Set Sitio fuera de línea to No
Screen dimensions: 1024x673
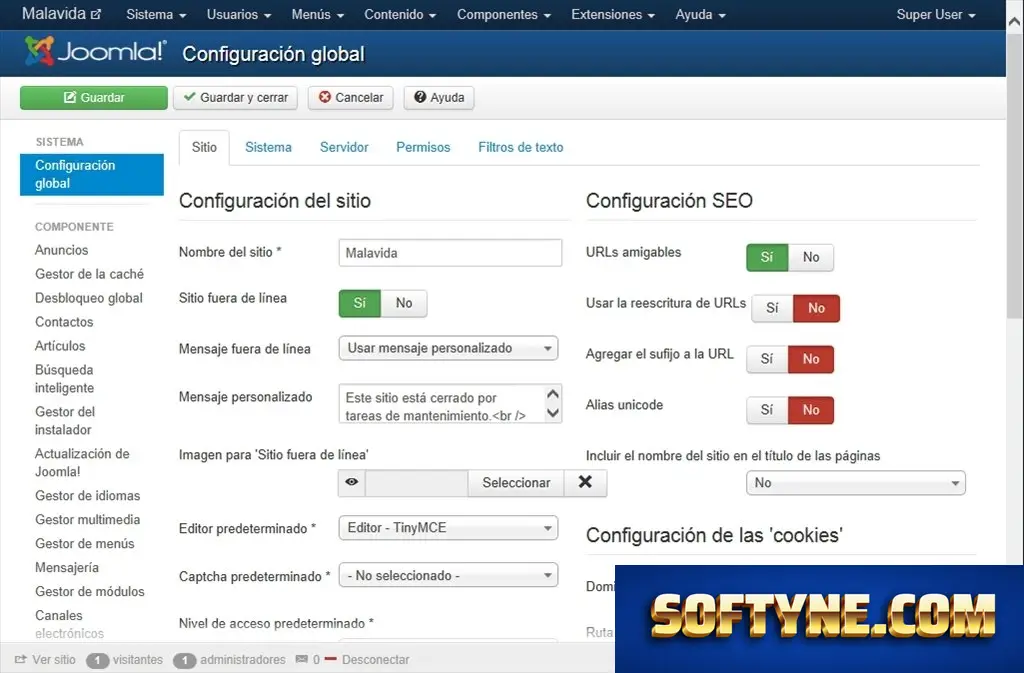point(404,303)
